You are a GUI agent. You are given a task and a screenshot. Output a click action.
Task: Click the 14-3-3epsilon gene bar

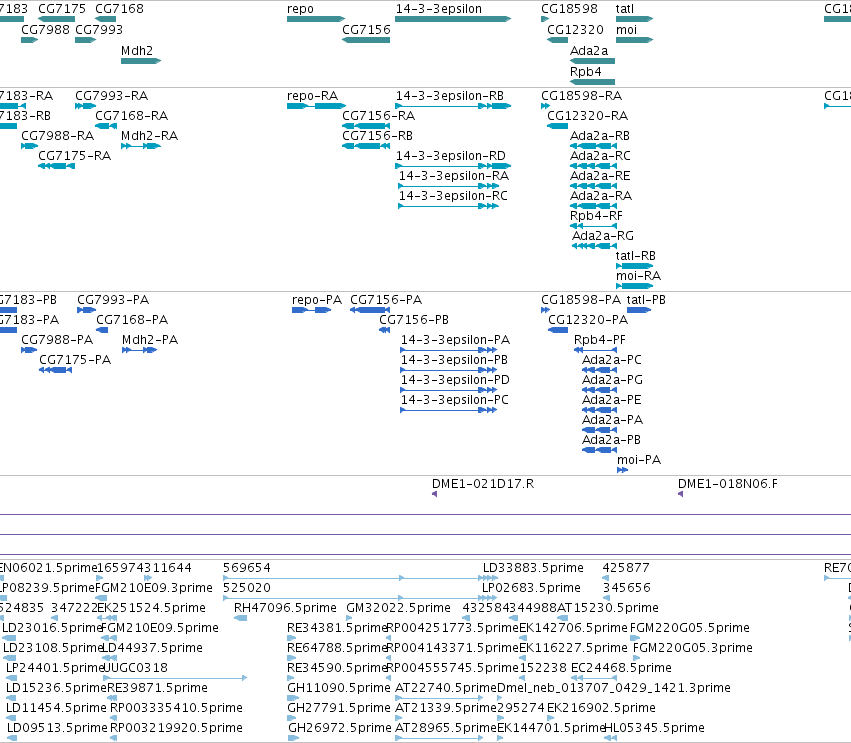click(453, 19)
